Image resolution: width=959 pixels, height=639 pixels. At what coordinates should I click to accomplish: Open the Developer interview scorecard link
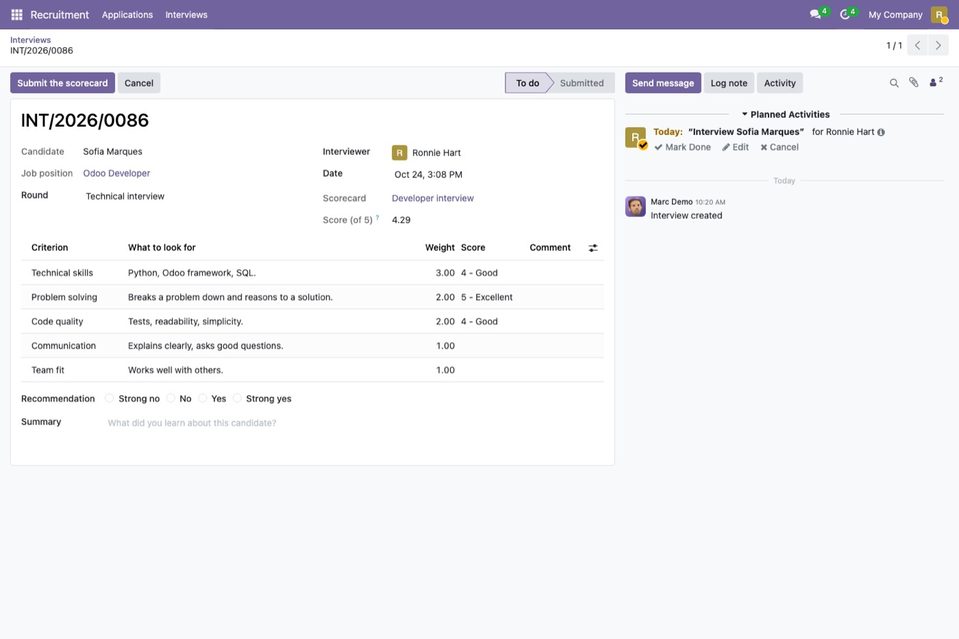[x=432, y=198]
